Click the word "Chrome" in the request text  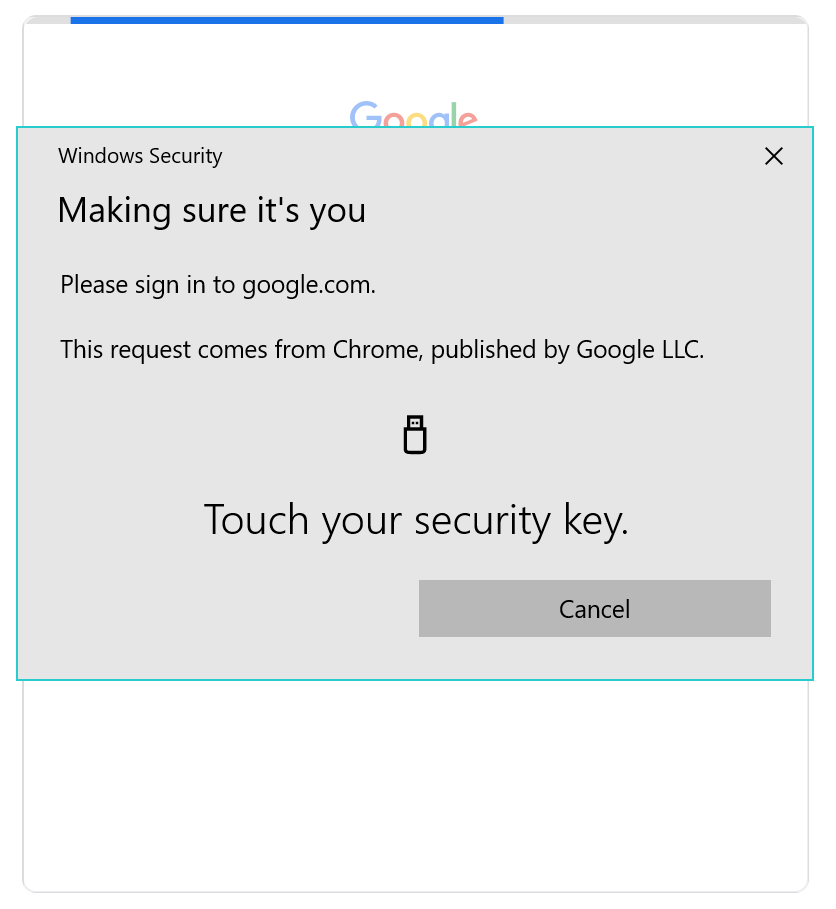[x=377, y=350]
